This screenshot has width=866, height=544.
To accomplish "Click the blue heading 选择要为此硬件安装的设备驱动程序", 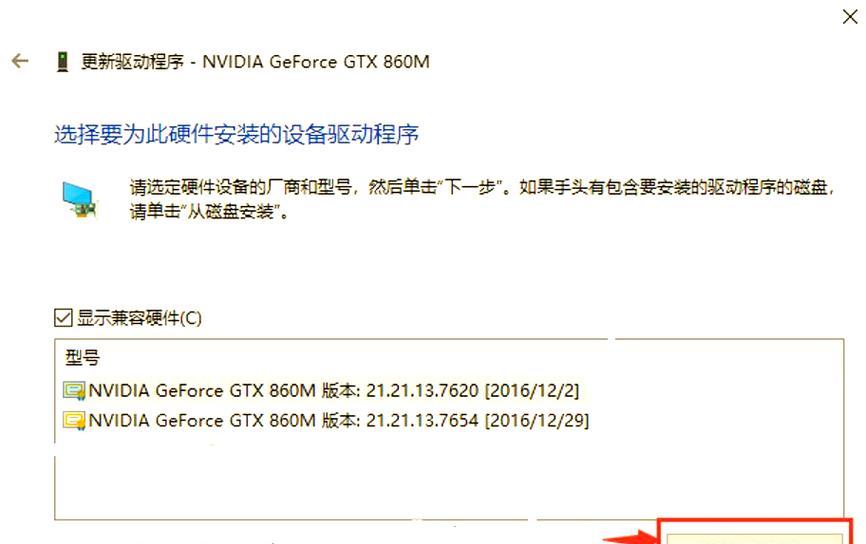I will point(236,134).
